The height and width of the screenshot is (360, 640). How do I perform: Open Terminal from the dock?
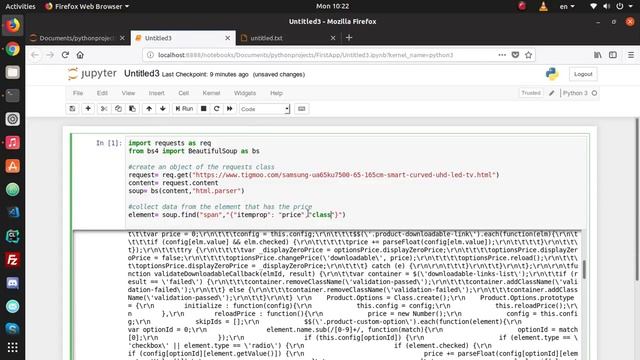[13, 96]
